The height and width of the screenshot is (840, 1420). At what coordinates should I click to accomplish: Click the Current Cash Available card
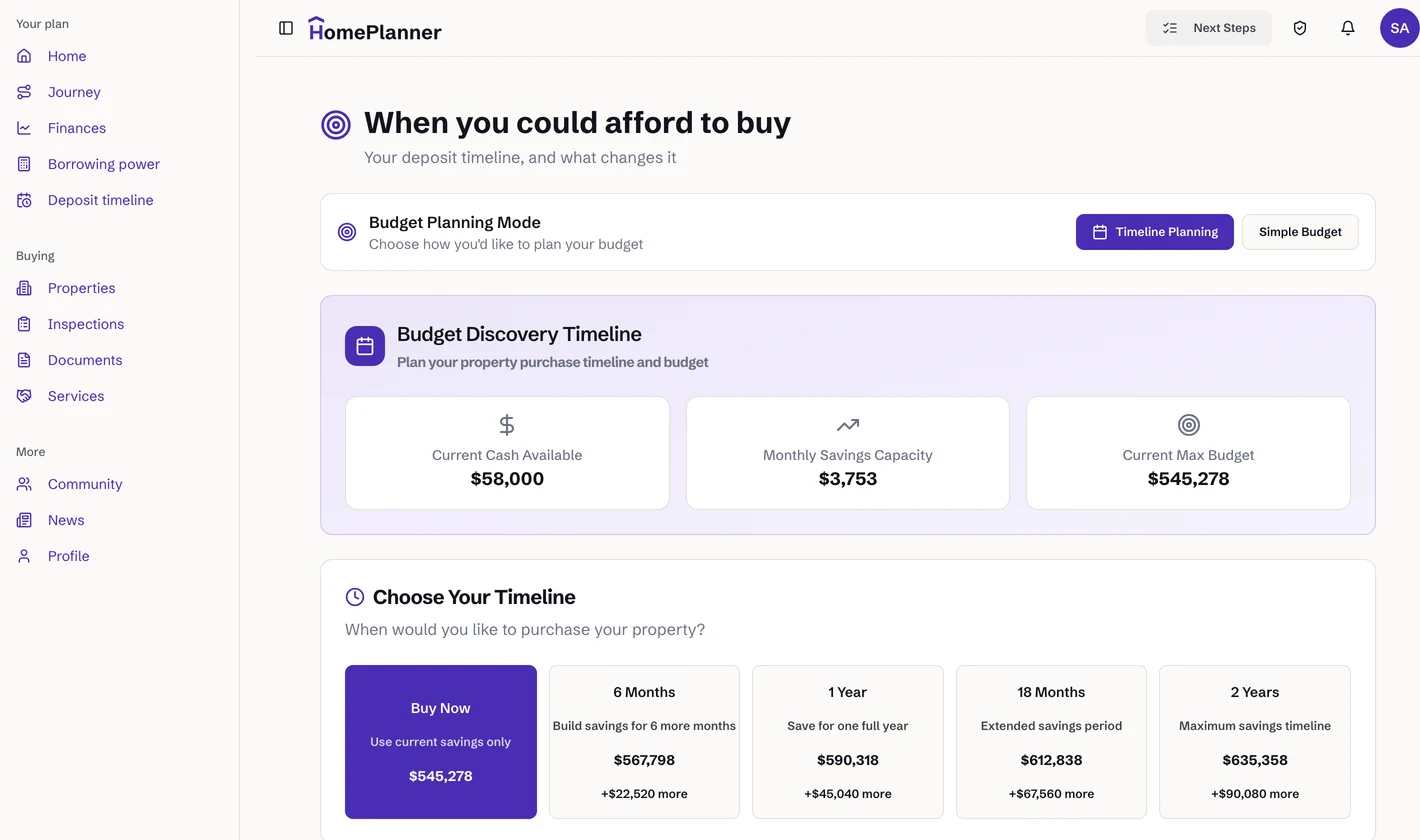click(507, 453)
